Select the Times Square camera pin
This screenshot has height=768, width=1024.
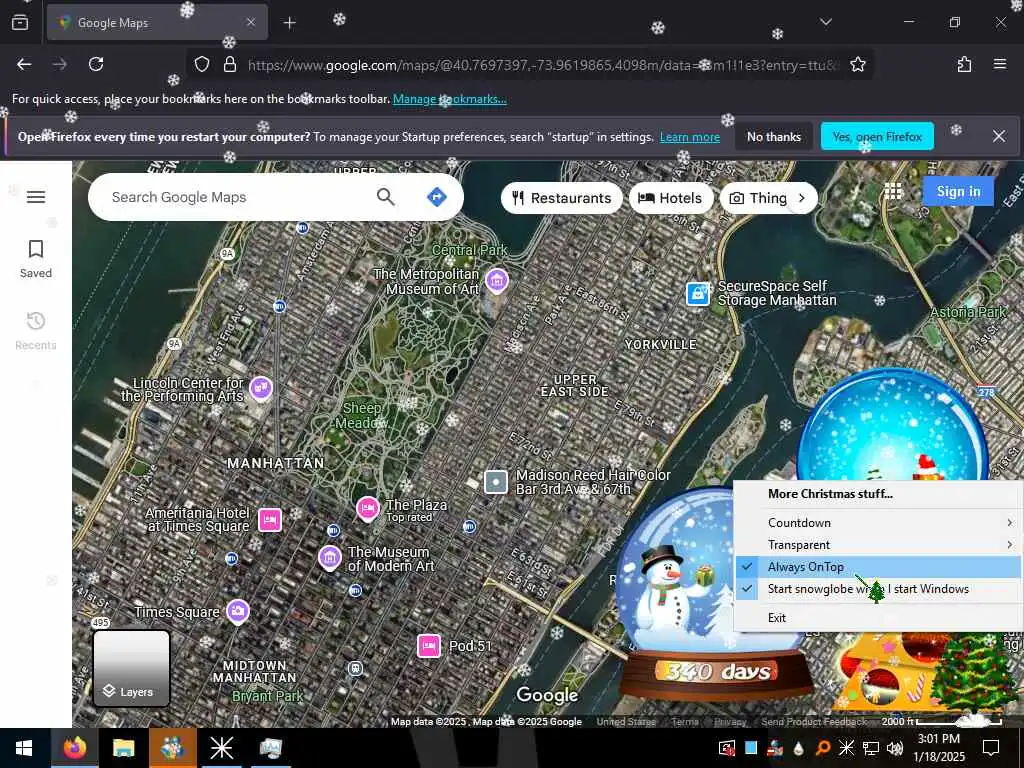click(x=238, y=611)
